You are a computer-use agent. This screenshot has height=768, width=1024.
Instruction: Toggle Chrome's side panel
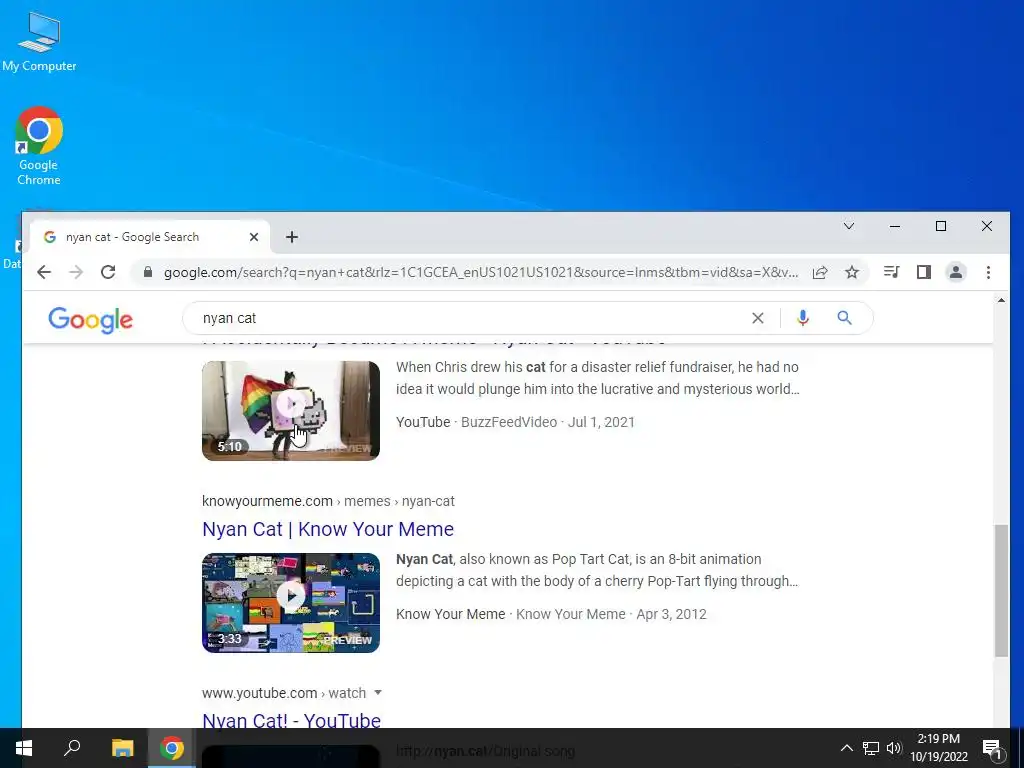tap(923, 272)
